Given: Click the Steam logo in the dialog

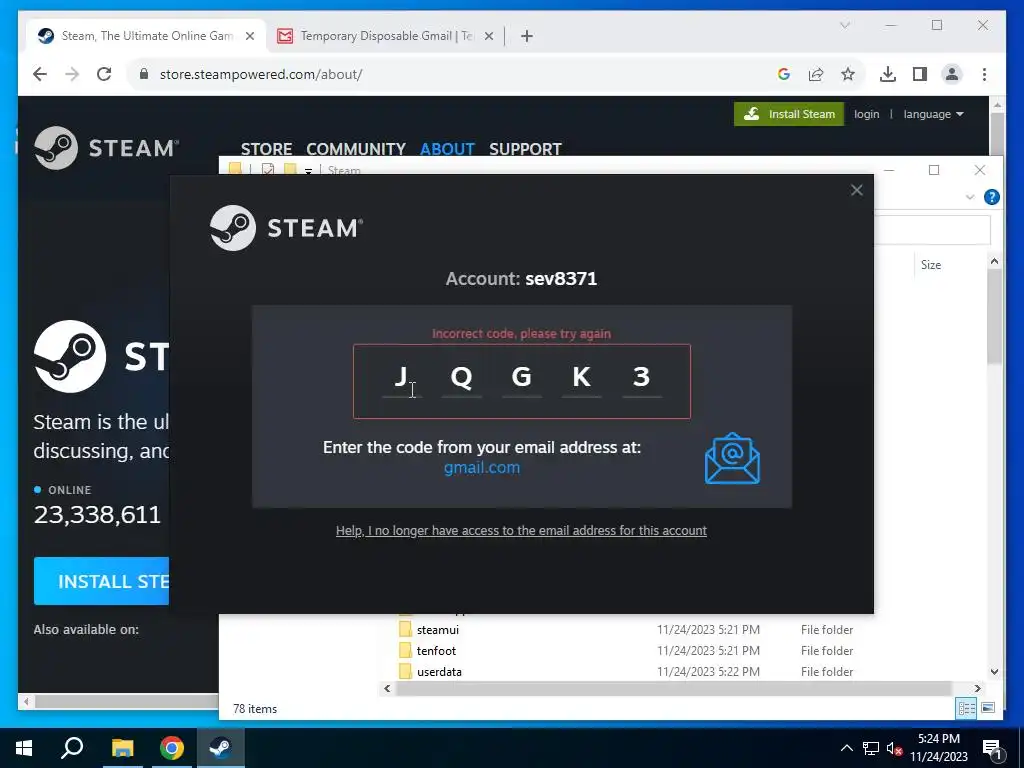Looking at the screenshot, I should click(x=286, y=228).
